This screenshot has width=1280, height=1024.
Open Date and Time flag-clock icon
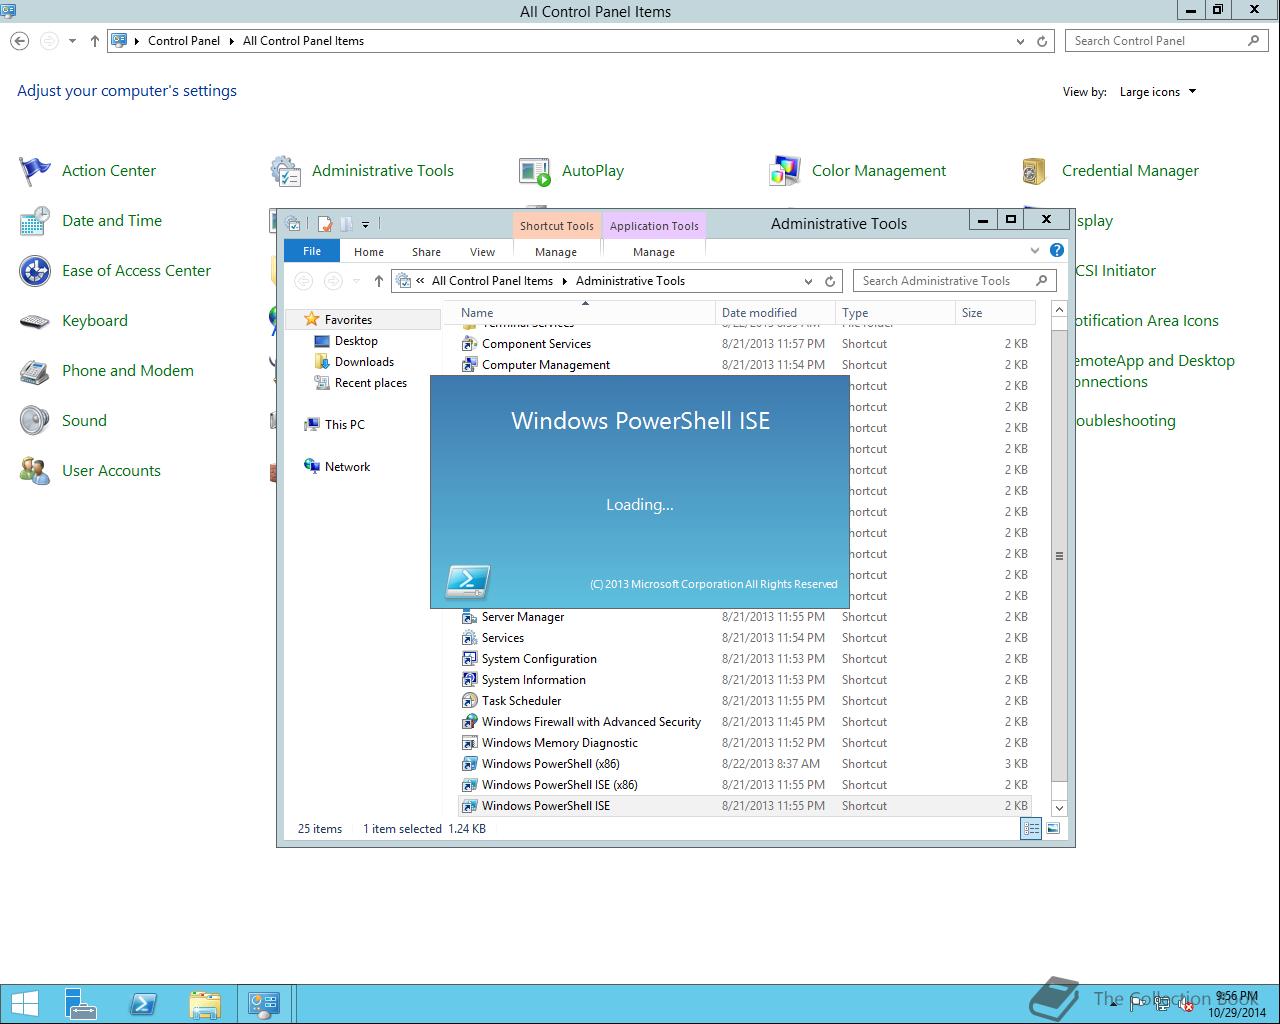pyautogui.click(x=35, y=221)
